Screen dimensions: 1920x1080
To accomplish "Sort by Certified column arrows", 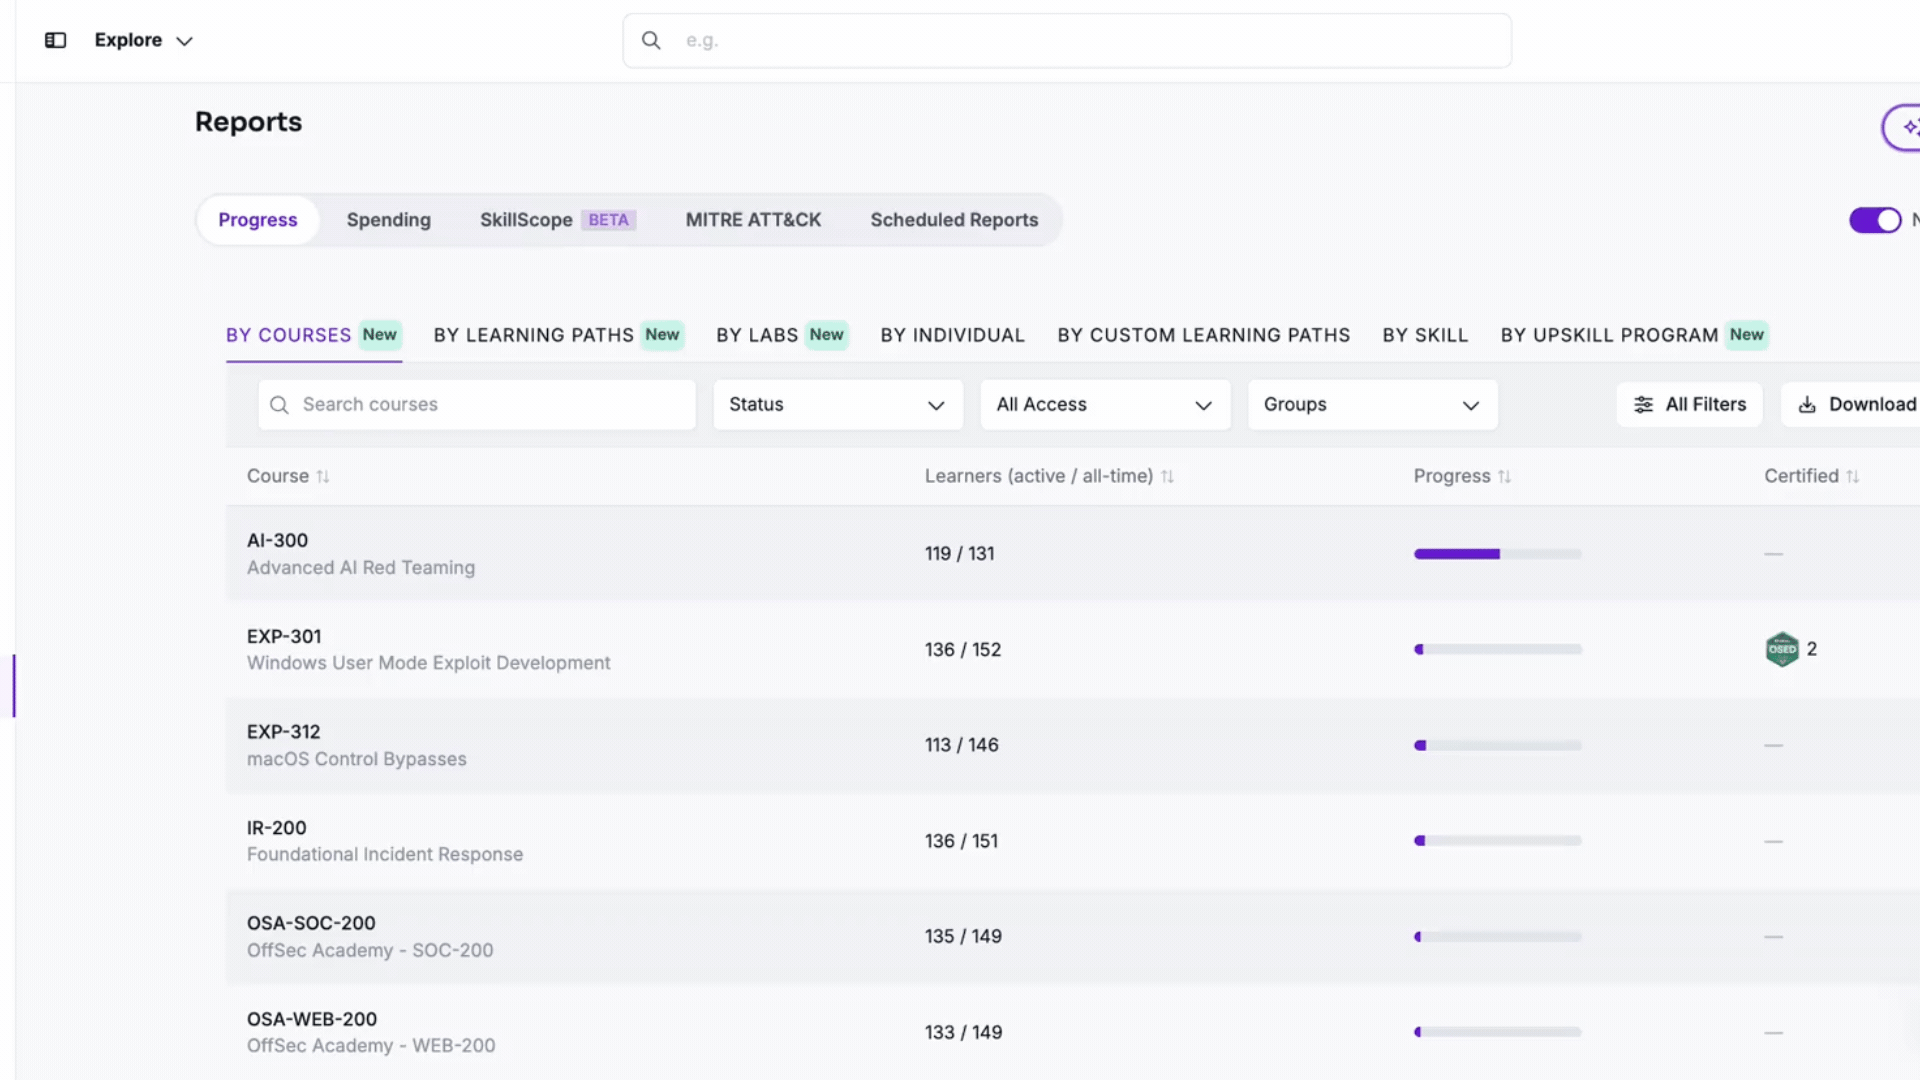I will click(x=1853, y=477).
